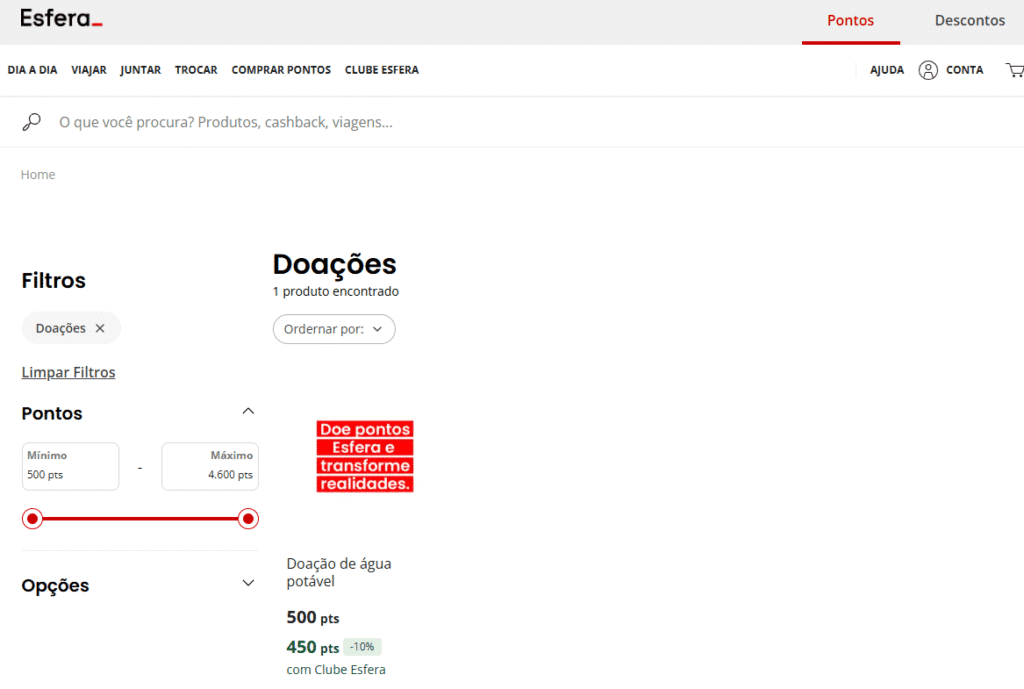Screen dimensions: 1024x689
Task: Click the Ajuda link
Action: (x=886, y=70)
